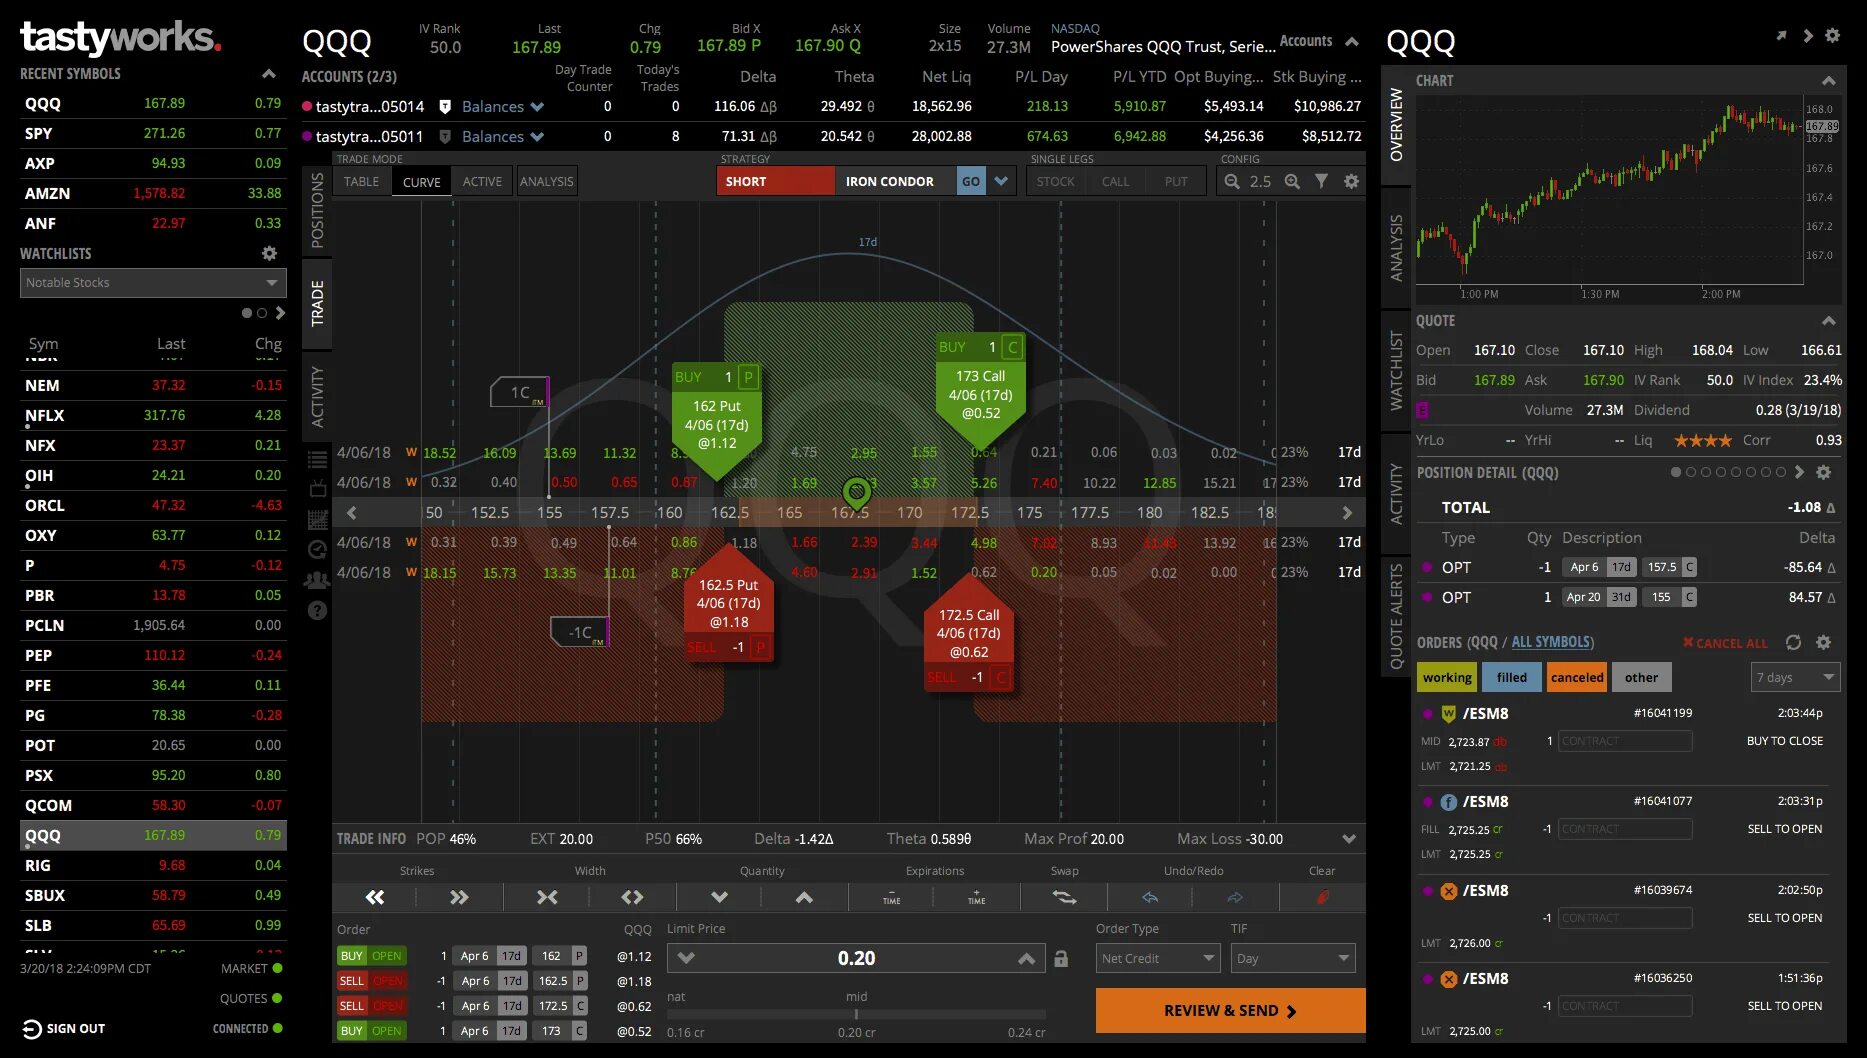Viewport: 1867px width, 1058px height.
Task: Move expiration earlier with minus TIME
Action: coord(891,897)
